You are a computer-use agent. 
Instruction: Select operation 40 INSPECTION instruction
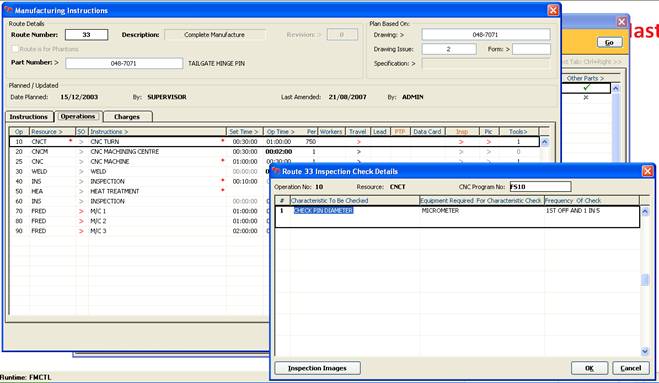(x=107, y=182)
